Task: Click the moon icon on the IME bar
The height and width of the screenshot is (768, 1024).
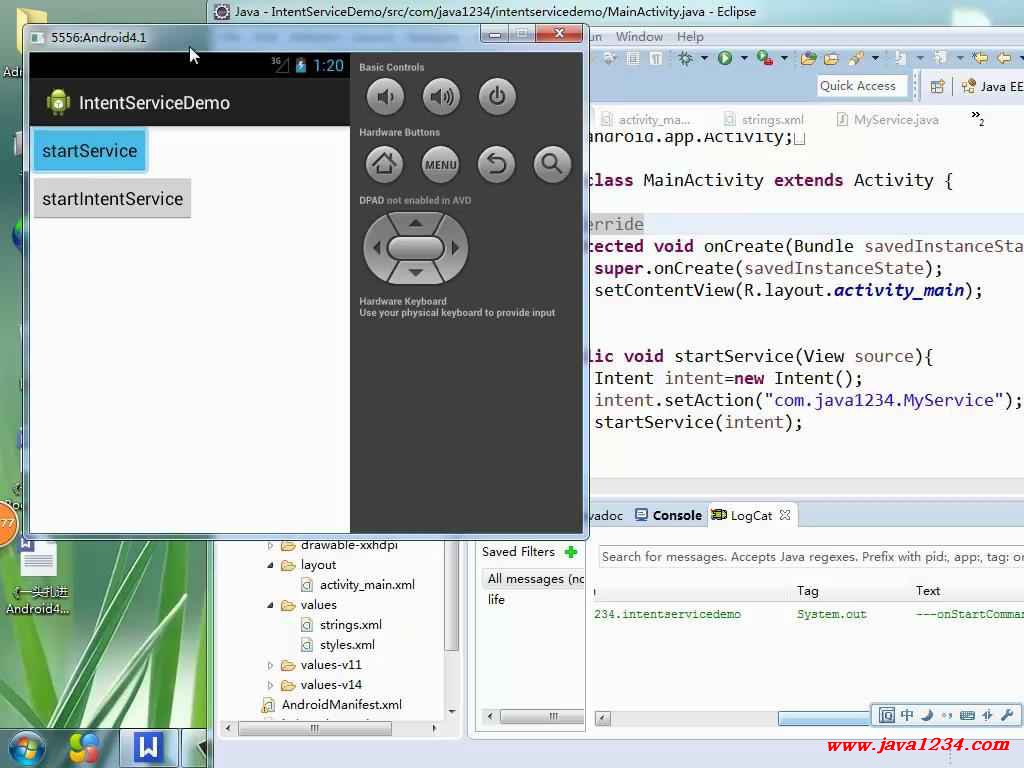Action: (x=927, y=715)
